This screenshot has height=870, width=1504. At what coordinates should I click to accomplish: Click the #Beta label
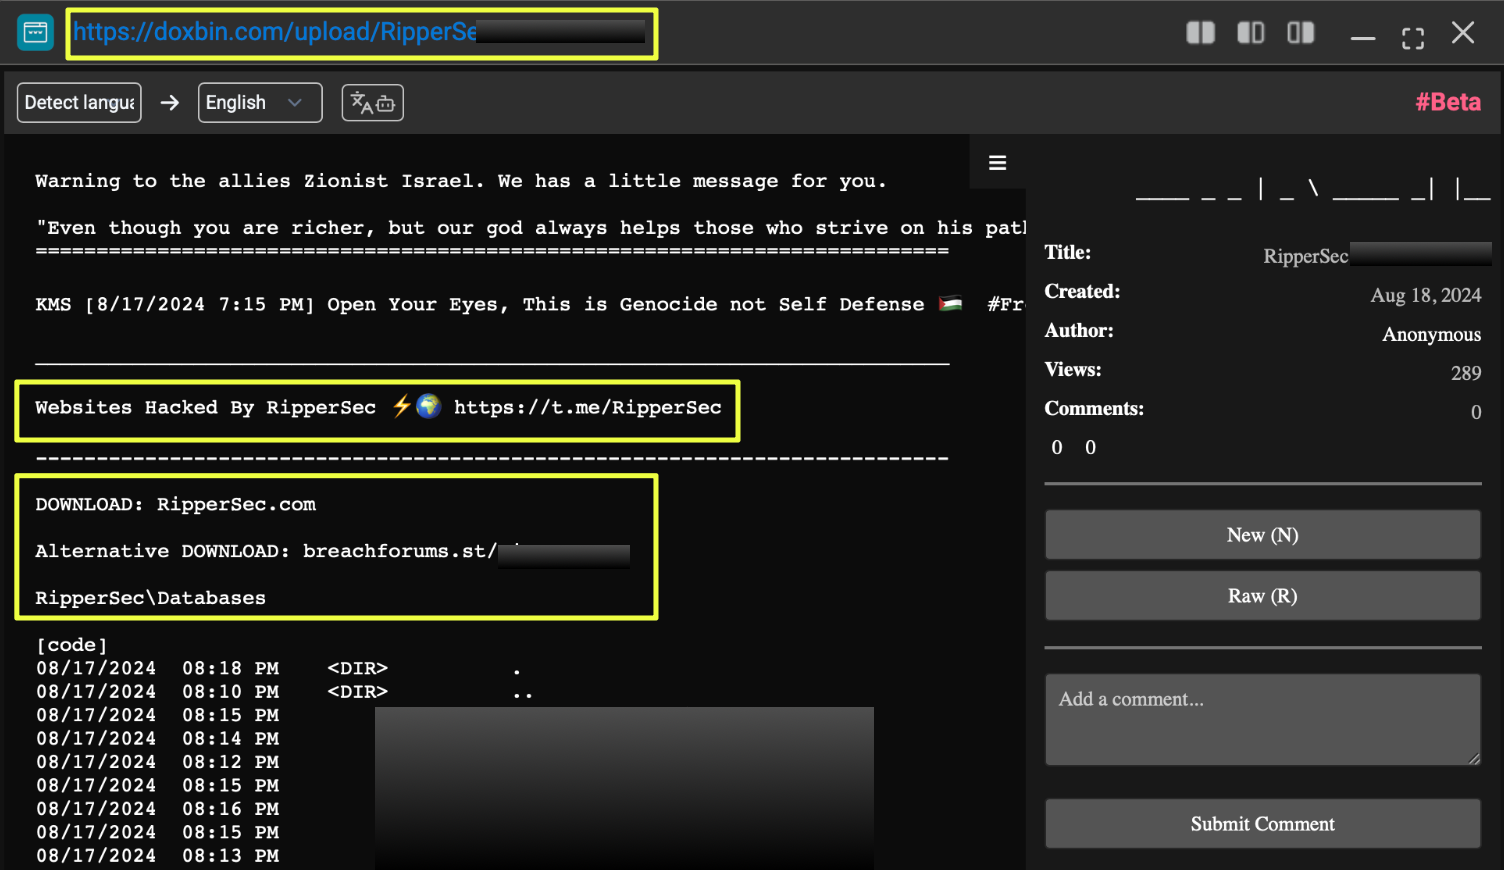tap(1447, 102)
